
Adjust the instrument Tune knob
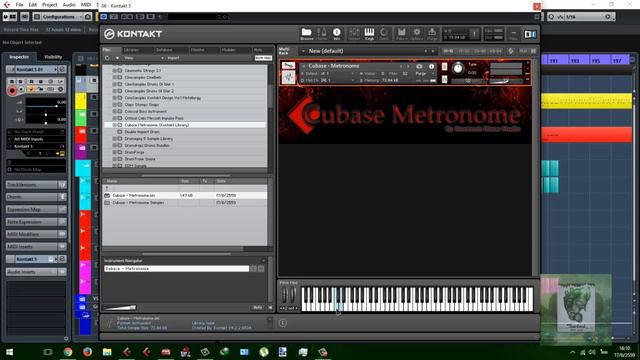458,68
